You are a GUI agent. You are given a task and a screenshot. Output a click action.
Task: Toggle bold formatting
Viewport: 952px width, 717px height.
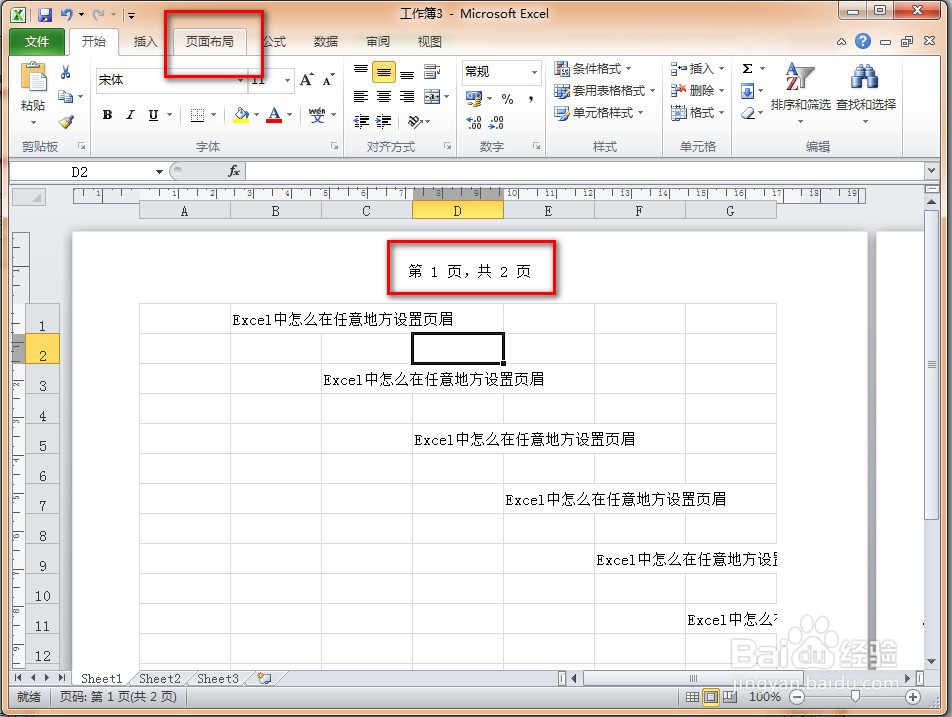(107, 115)
